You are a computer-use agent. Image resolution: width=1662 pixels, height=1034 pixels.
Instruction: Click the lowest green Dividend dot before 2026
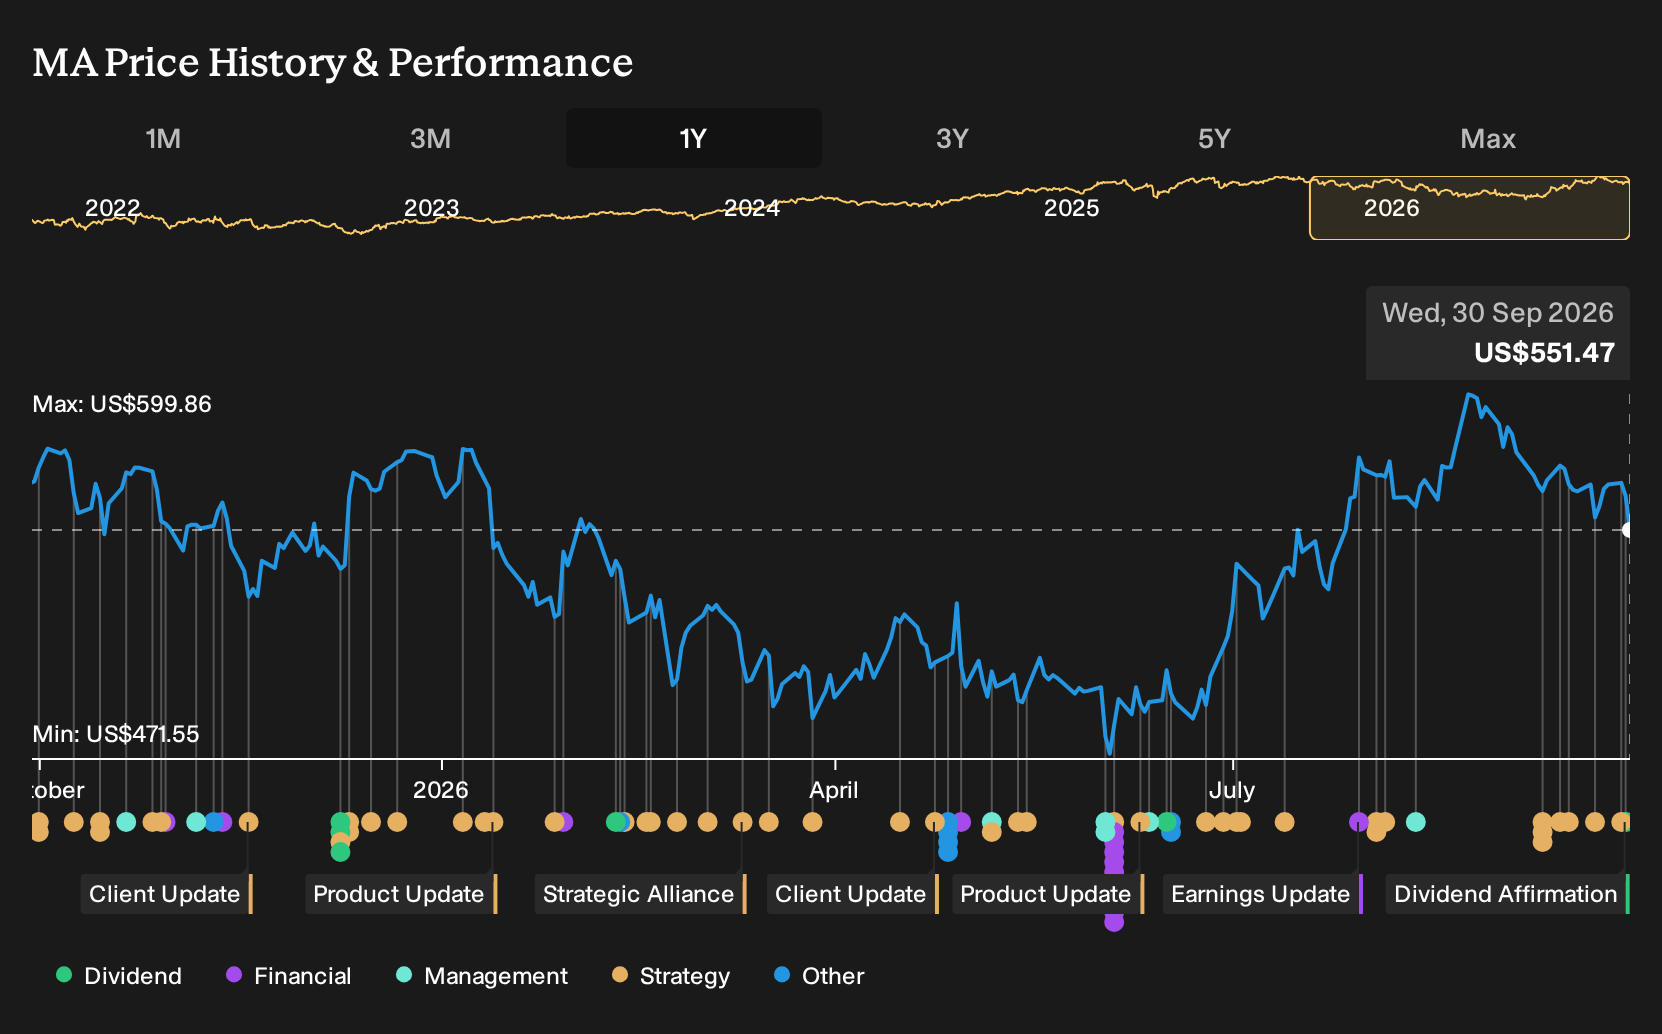pos(340,852)
